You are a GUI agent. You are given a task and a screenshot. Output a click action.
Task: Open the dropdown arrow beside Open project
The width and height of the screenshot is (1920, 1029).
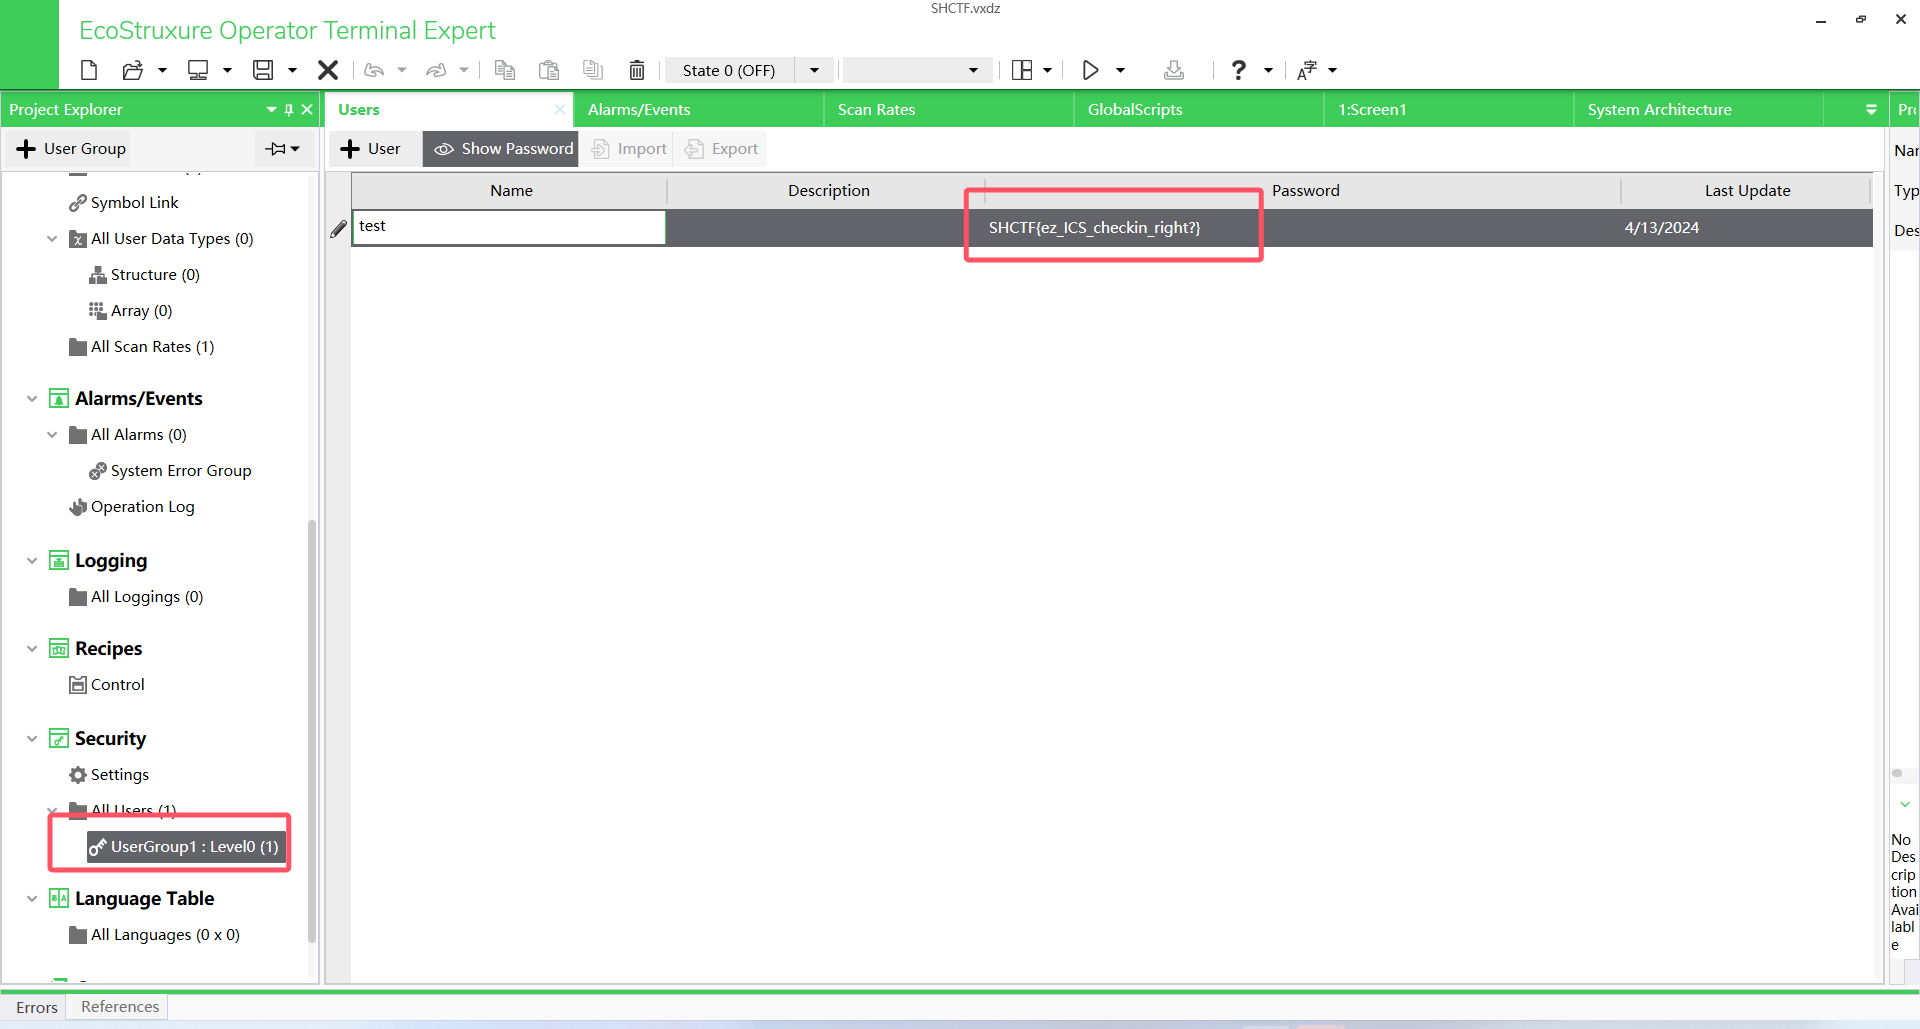[163, 70]
